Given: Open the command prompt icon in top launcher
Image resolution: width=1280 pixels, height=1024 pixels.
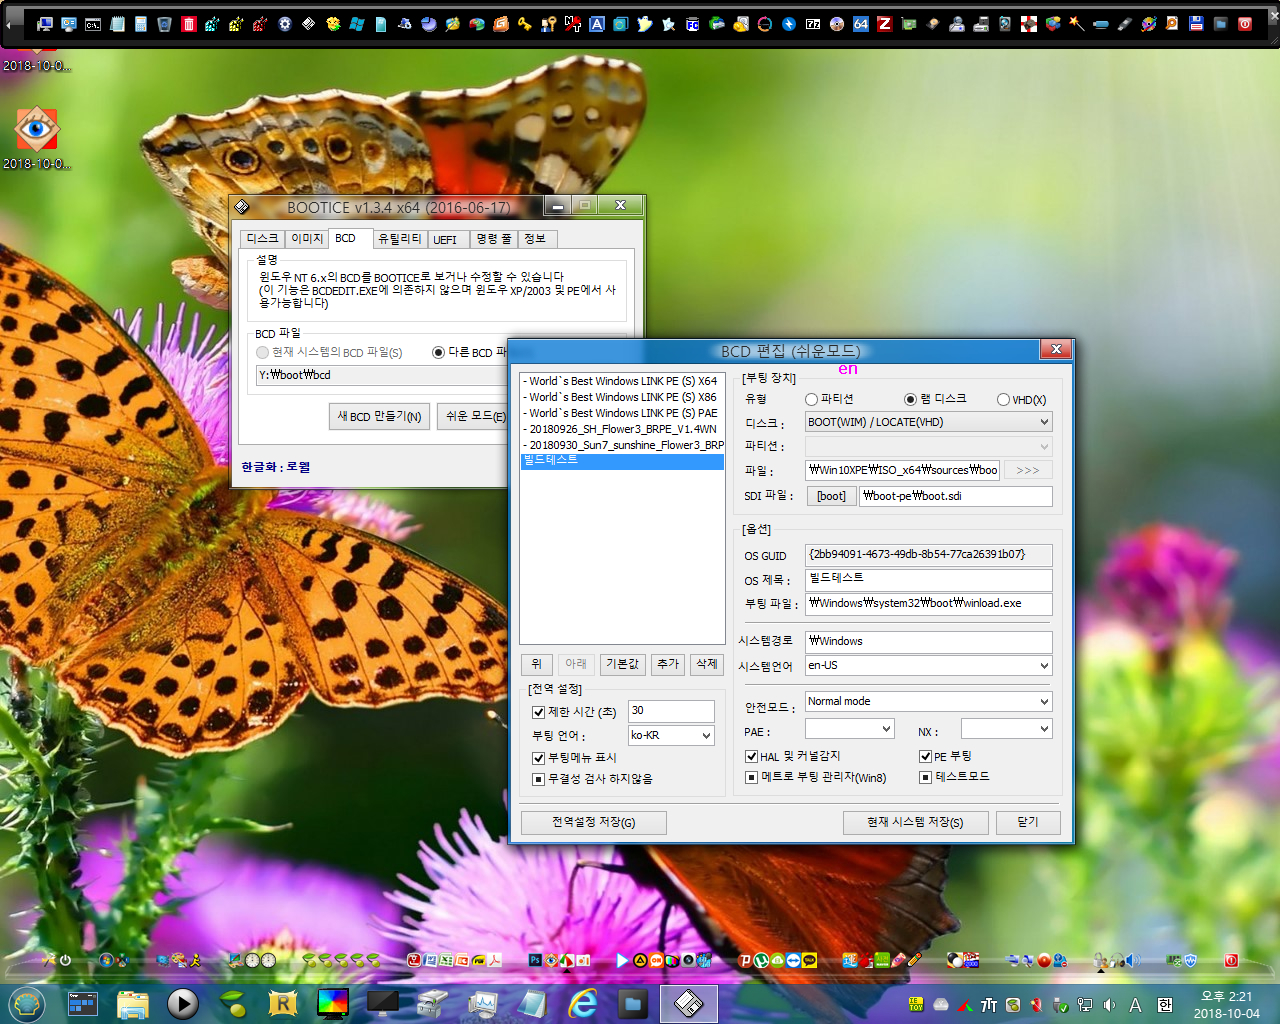Looking at the screenshot, I should coord(93,24).
